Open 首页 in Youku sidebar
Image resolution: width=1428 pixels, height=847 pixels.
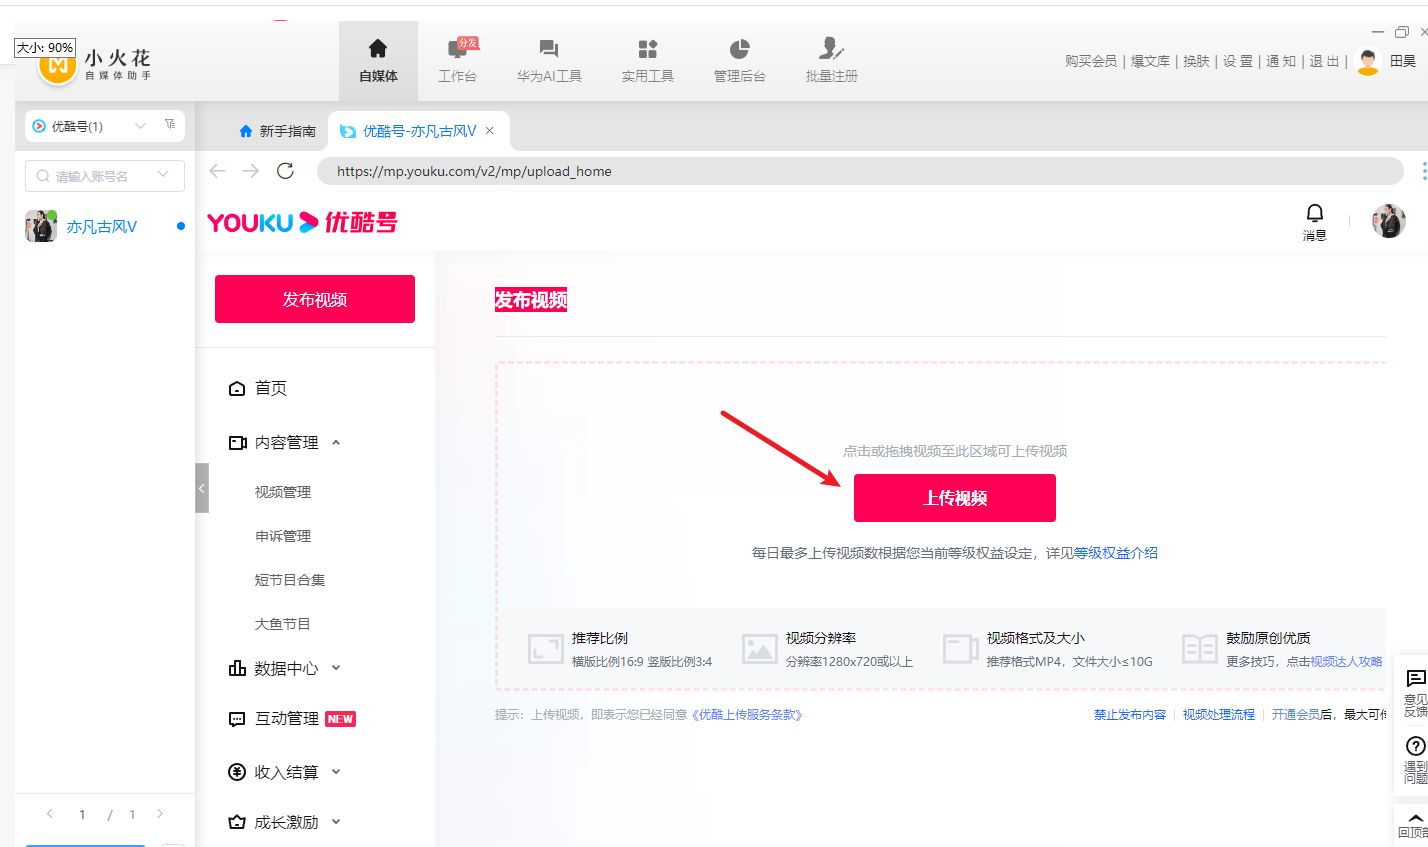click(x=258, y=388)
